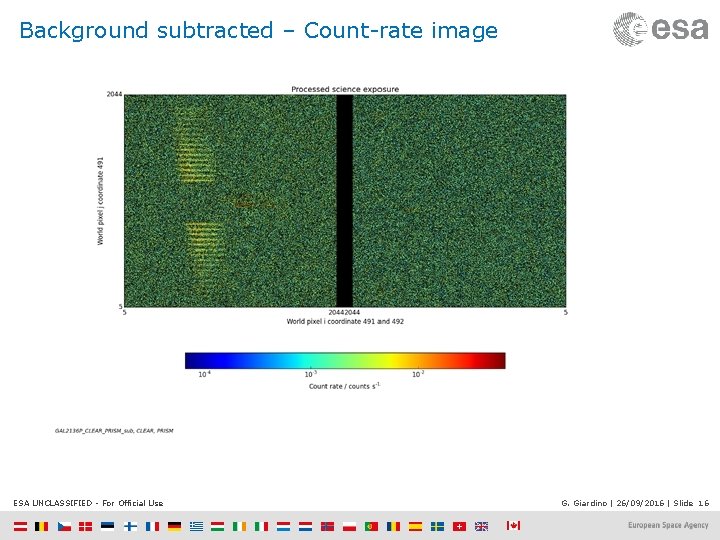Click the x-axis label 'World pixel i coordinate 491 and 492'
Viewport: 720px width, 540px height.
coord(345,321)
